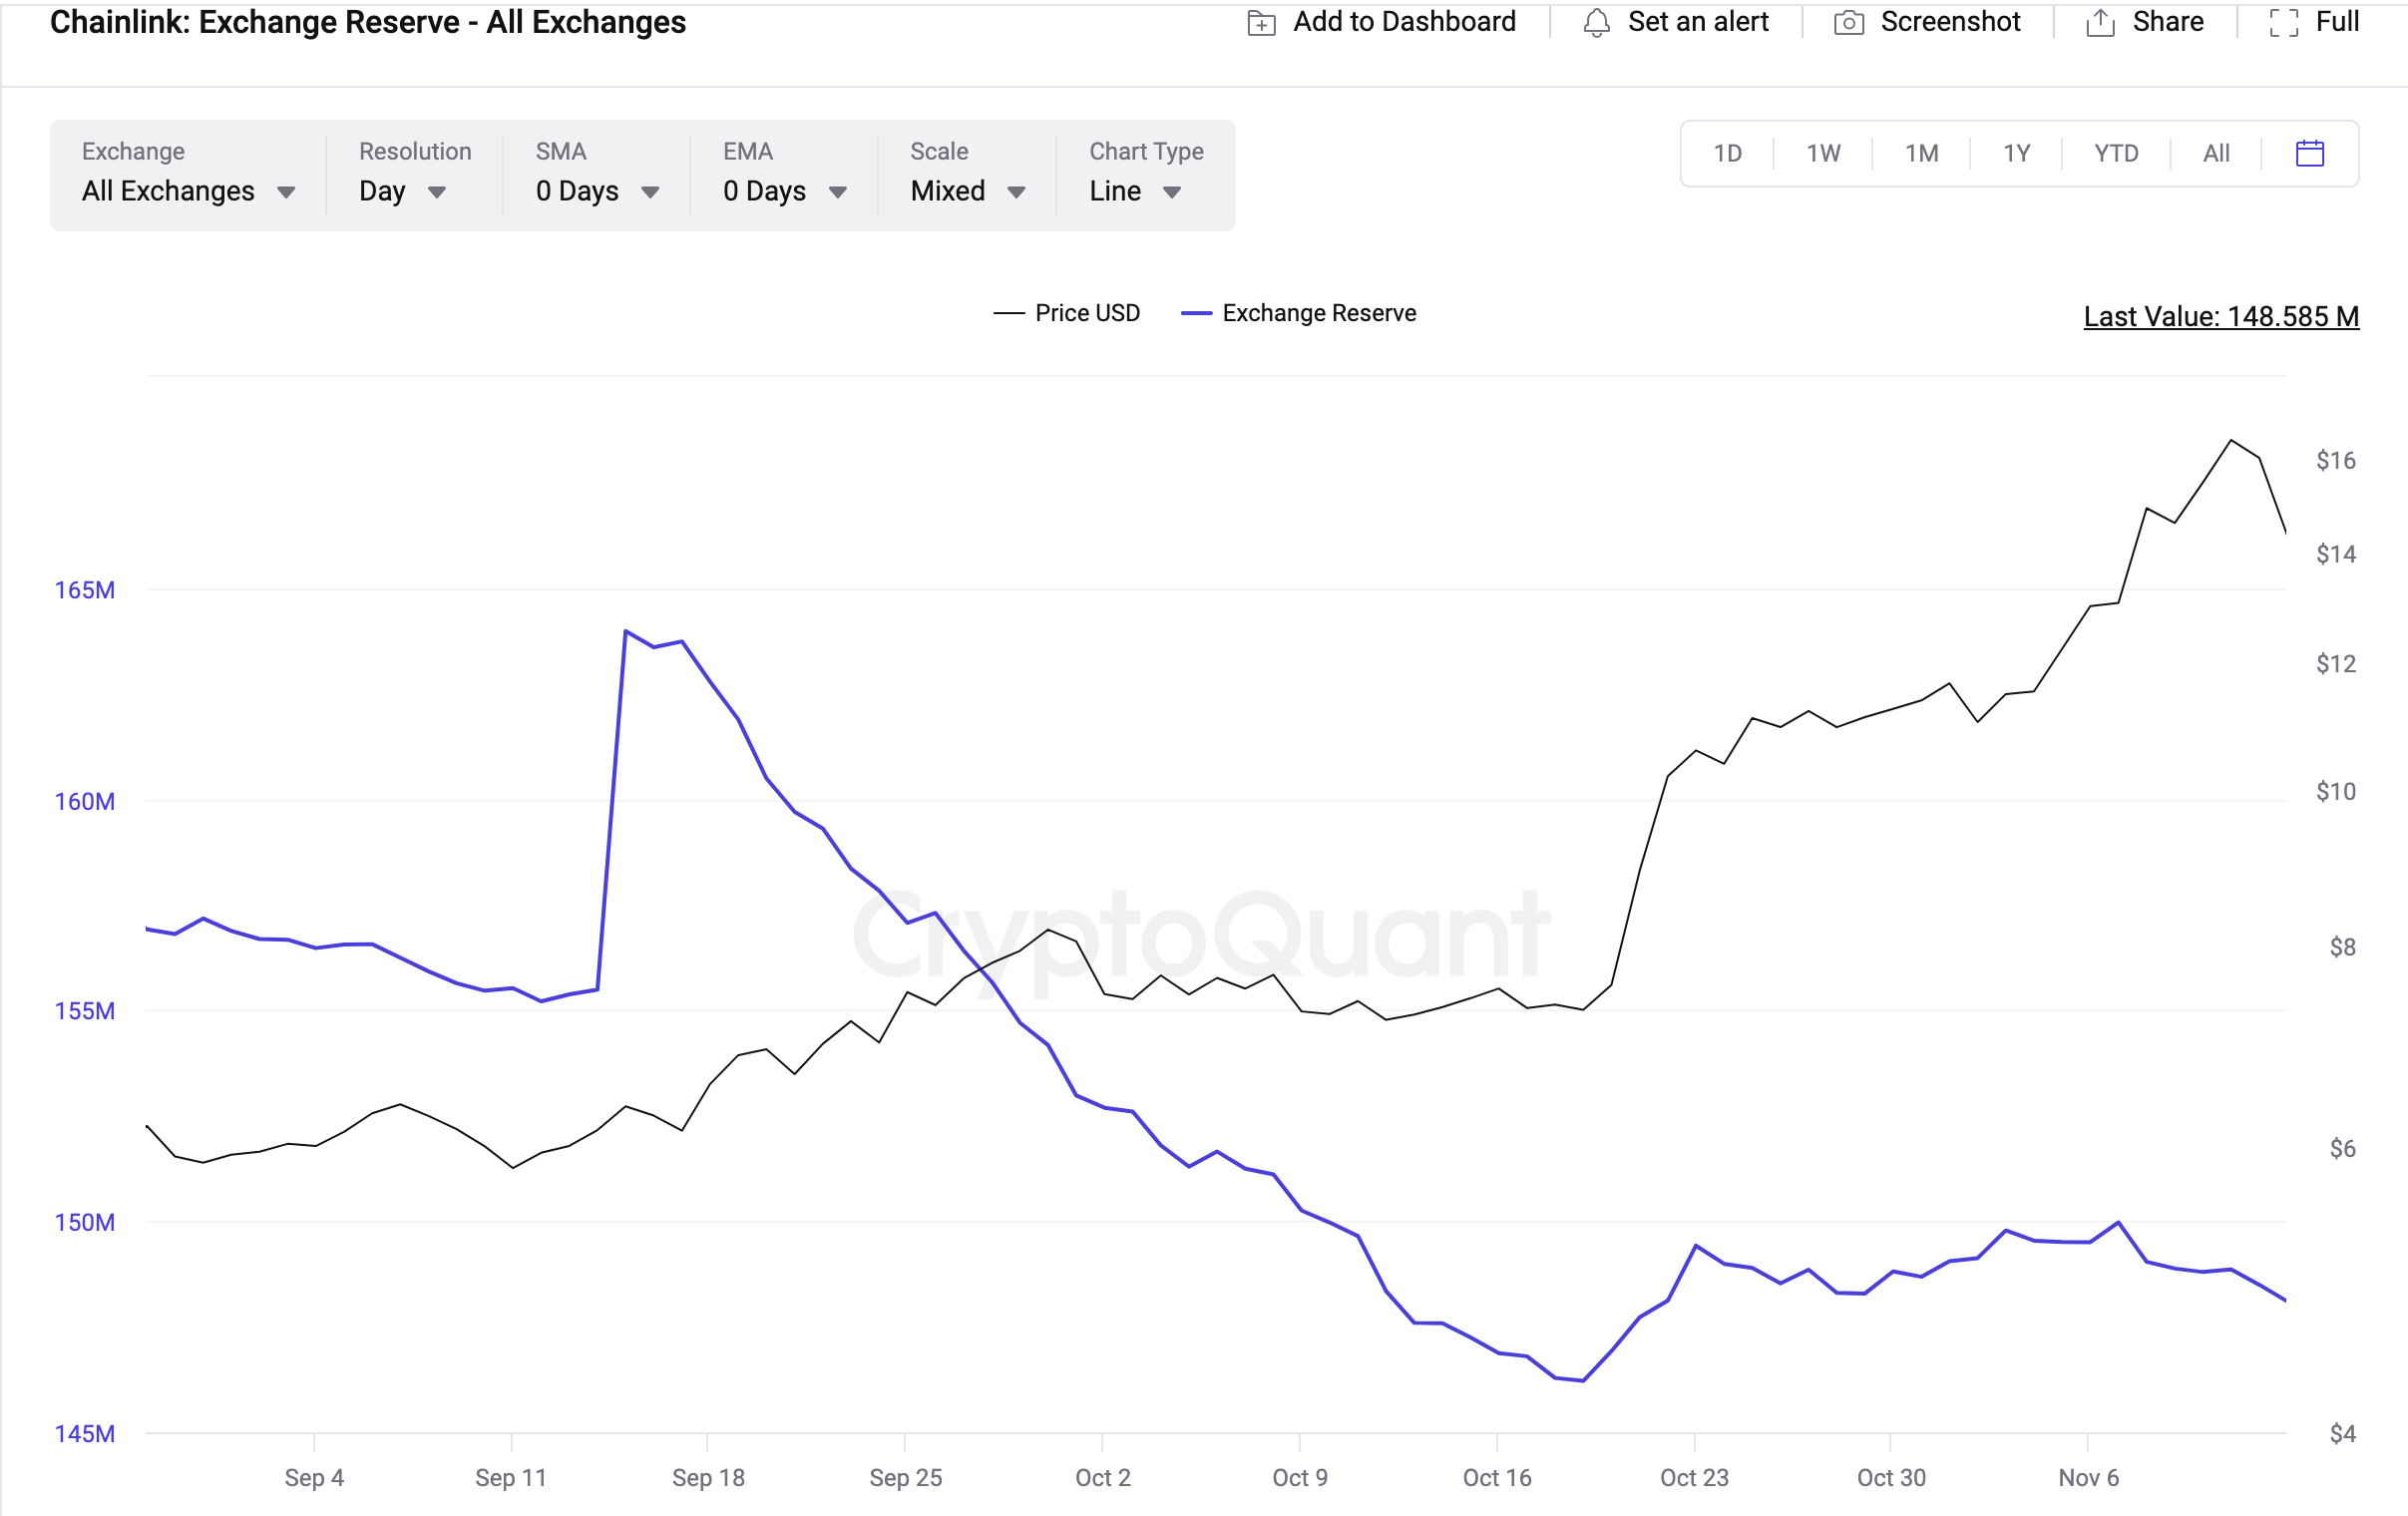Click the bell alert icon
Screen dimensions: 2408x1516
[x=1596, y=23]
